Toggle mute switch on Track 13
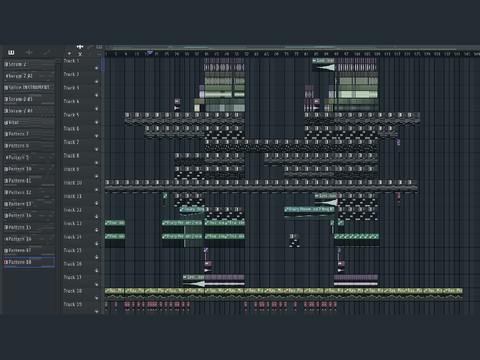480x360 pixels. [x=97, y=230]
